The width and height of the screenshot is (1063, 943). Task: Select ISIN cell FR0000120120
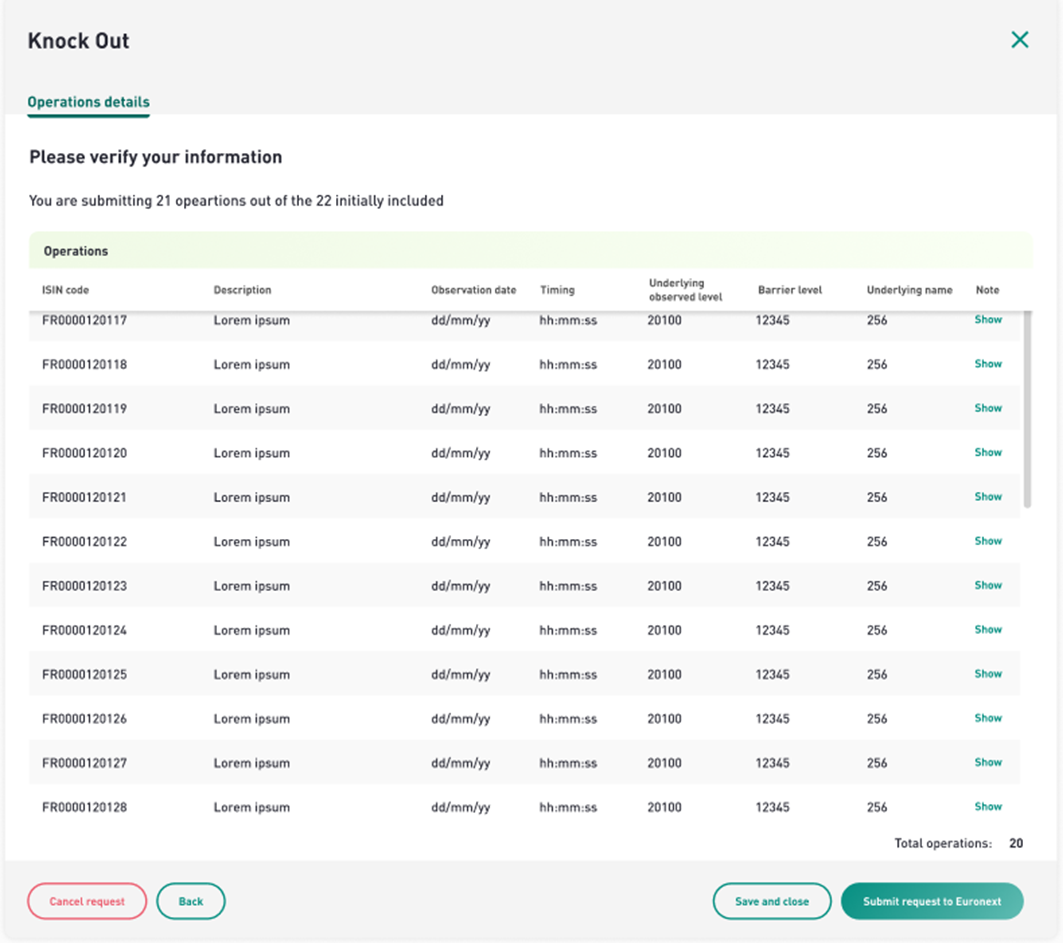(x=84, y=453)
